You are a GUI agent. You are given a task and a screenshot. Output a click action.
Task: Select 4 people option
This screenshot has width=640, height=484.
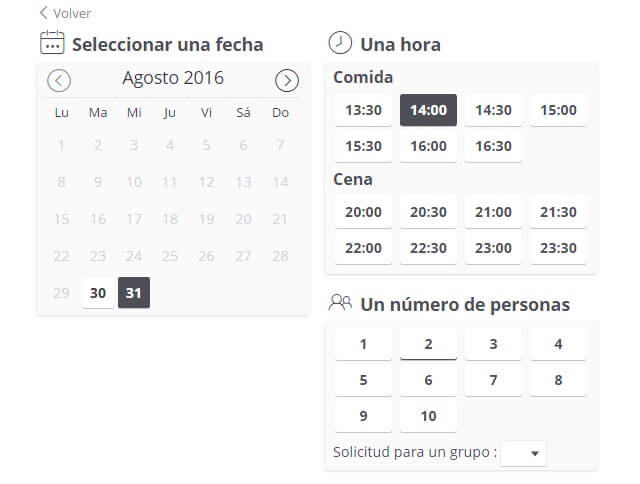558,344
